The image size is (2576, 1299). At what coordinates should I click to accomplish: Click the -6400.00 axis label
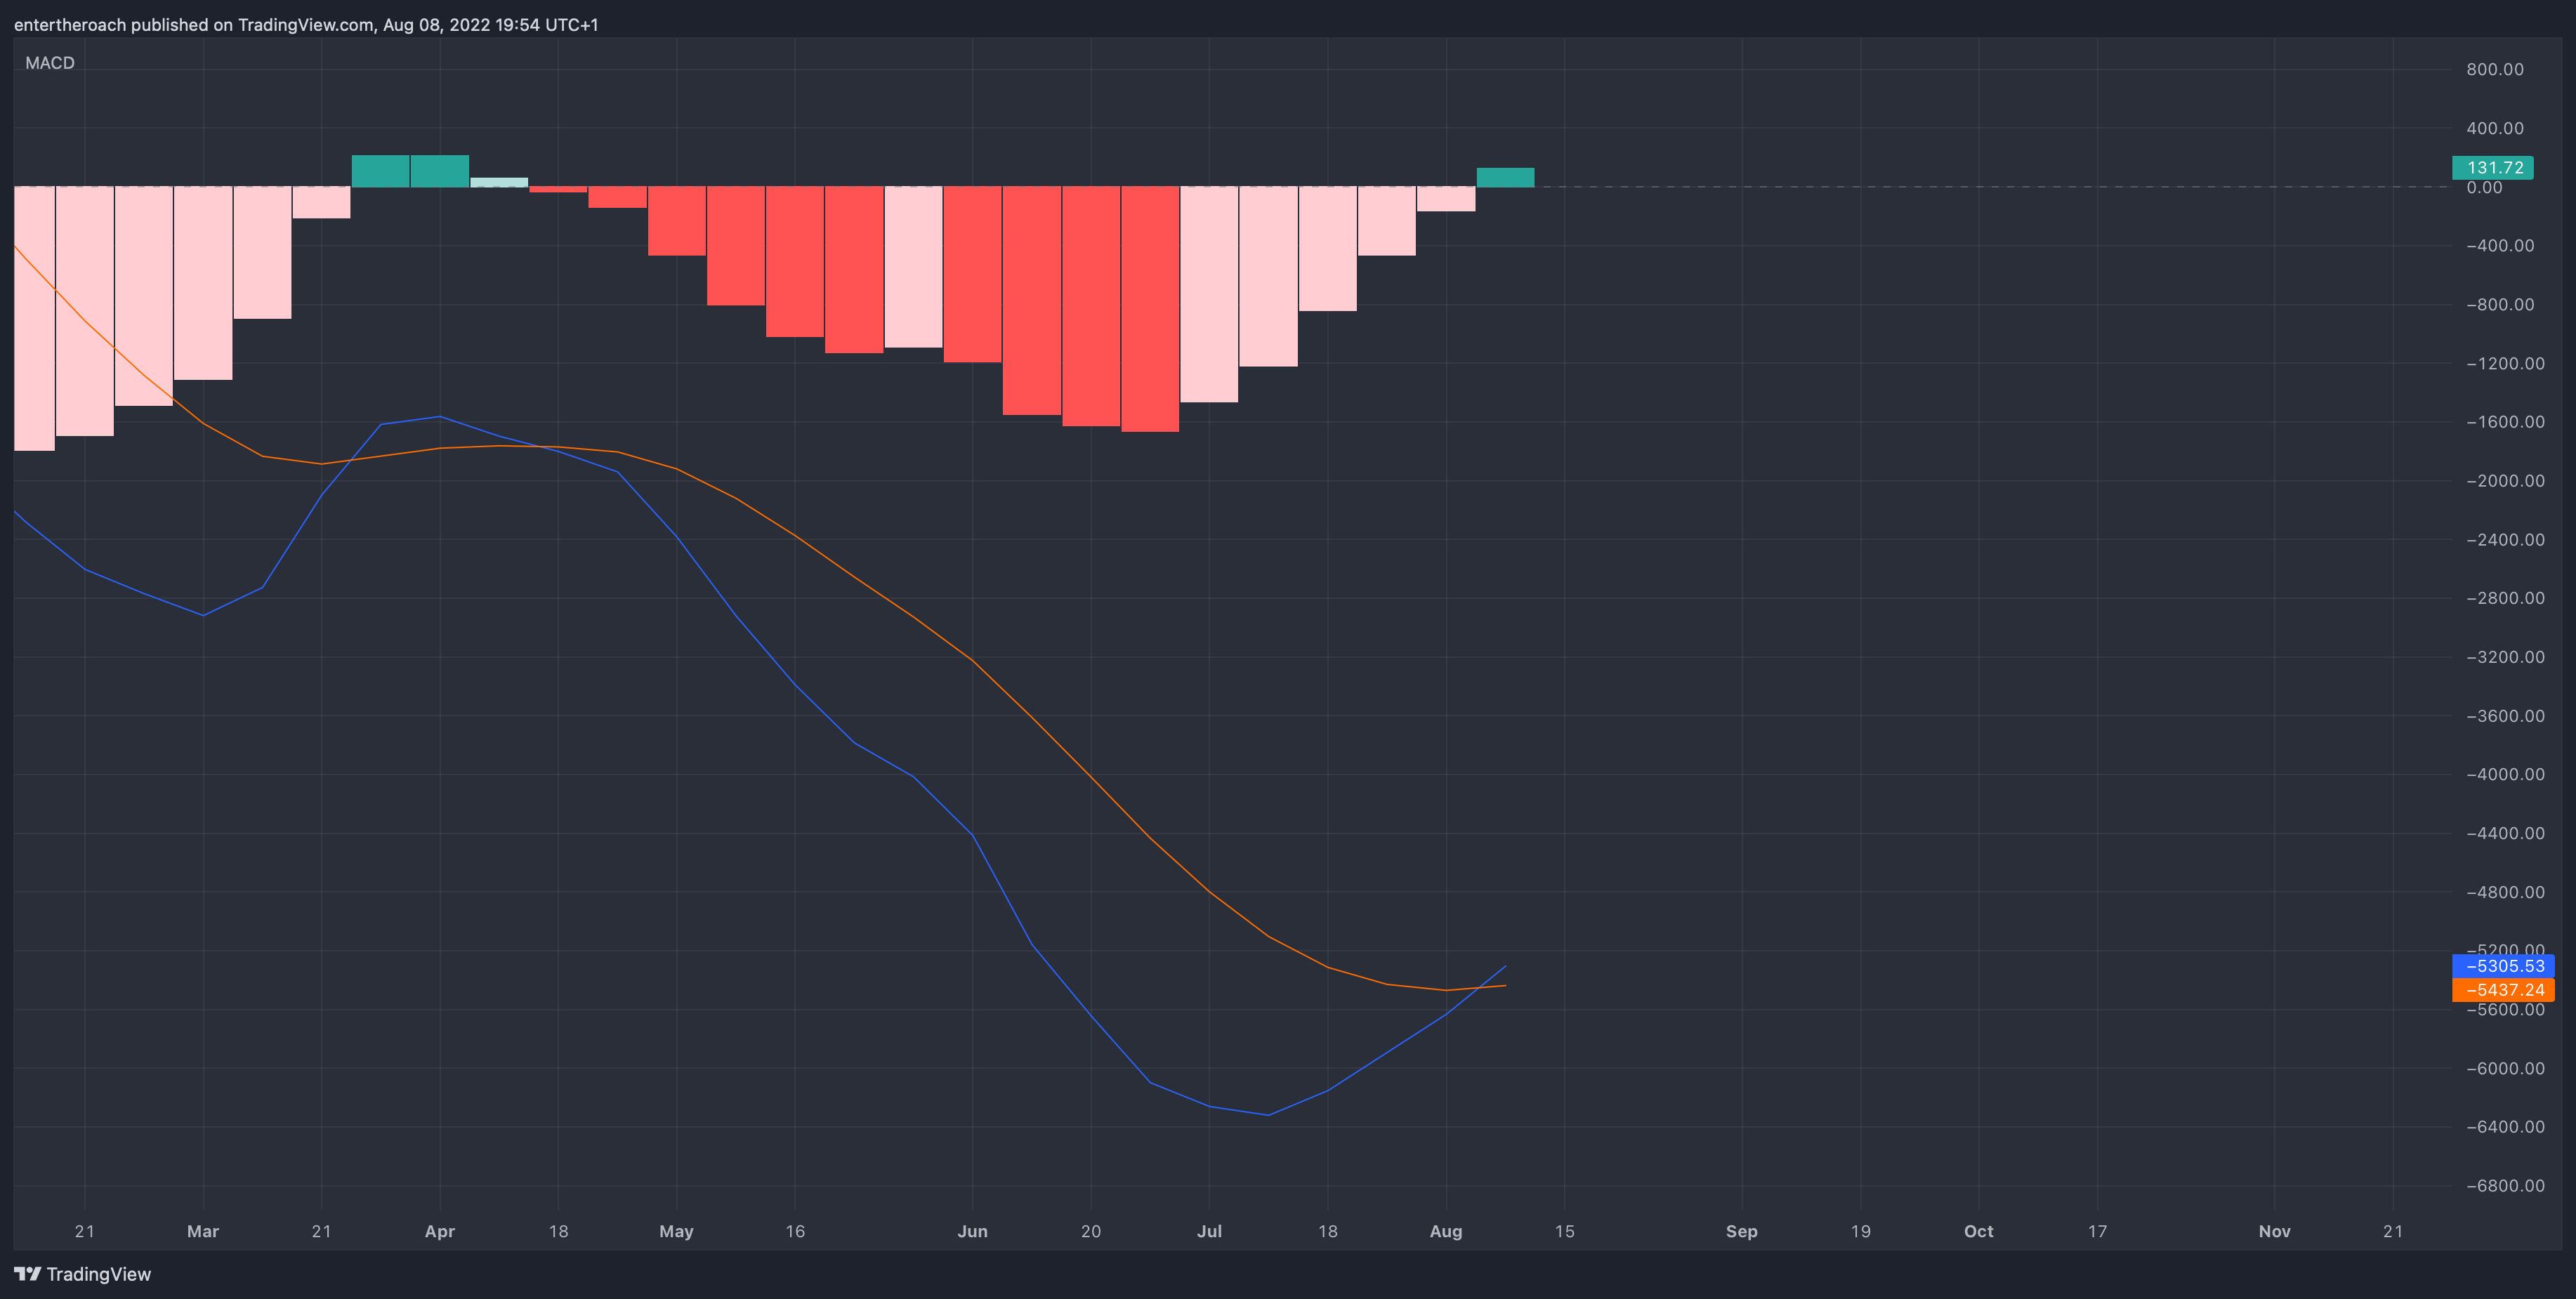point(2505,1127)
